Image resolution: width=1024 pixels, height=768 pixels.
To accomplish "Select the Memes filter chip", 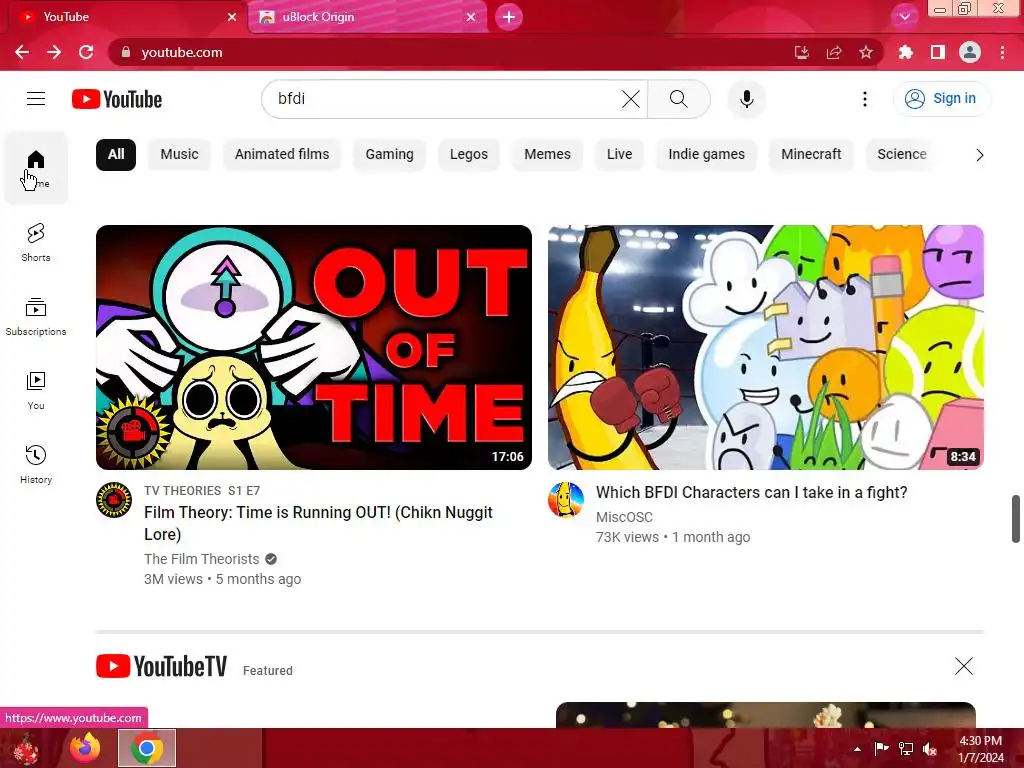I will 547,155.
